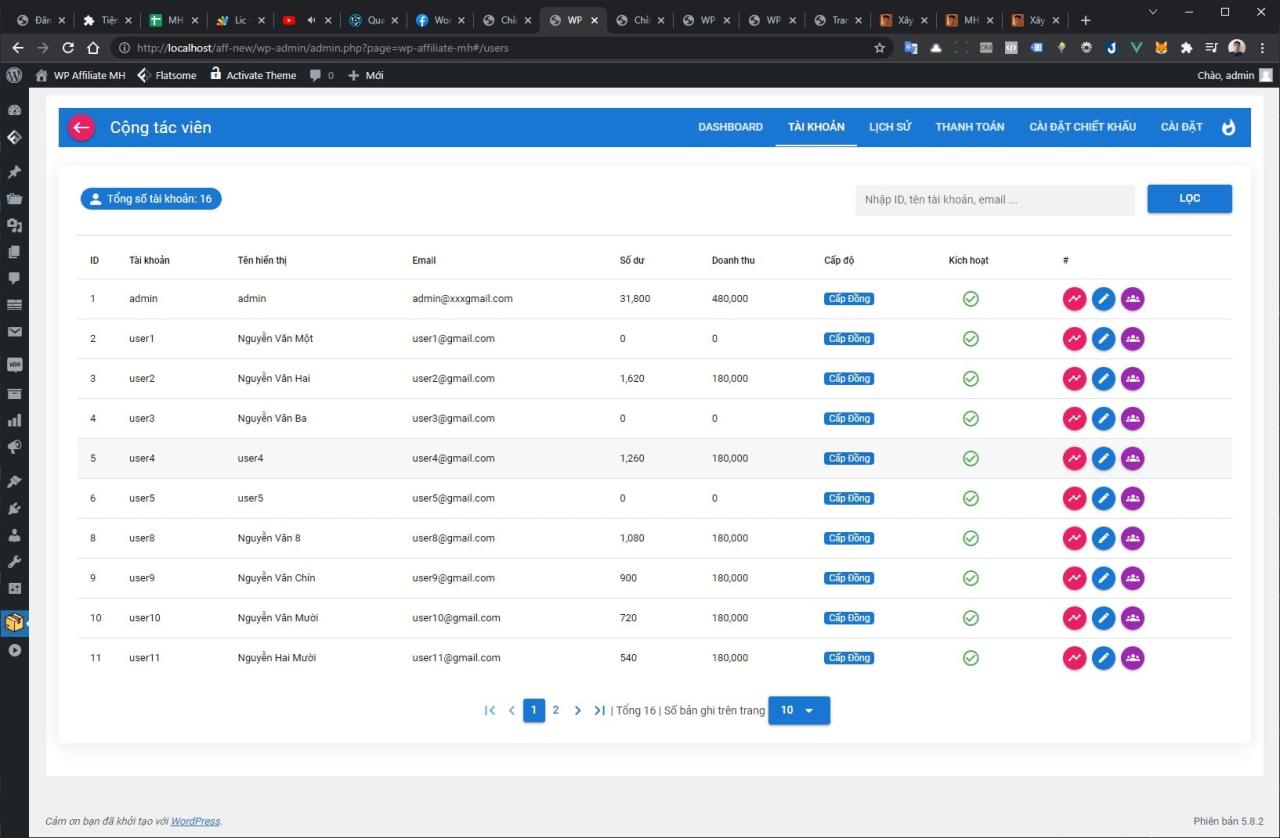
Task: Open the blue edit pencil icon for user1
Action: (1103, 338)
